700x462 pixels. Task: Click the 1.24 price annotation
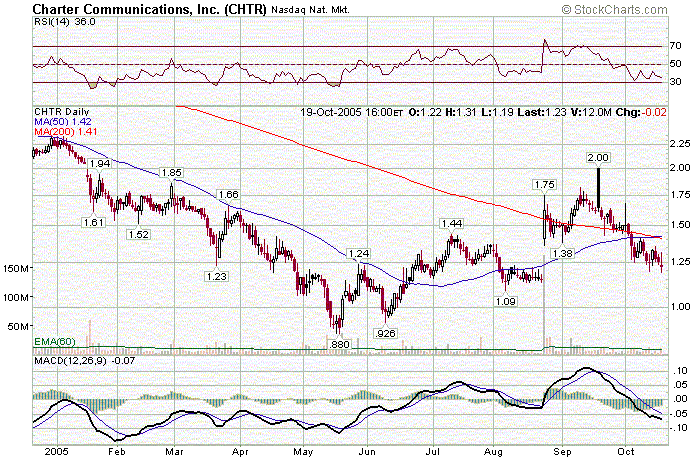tap(359, 254)
